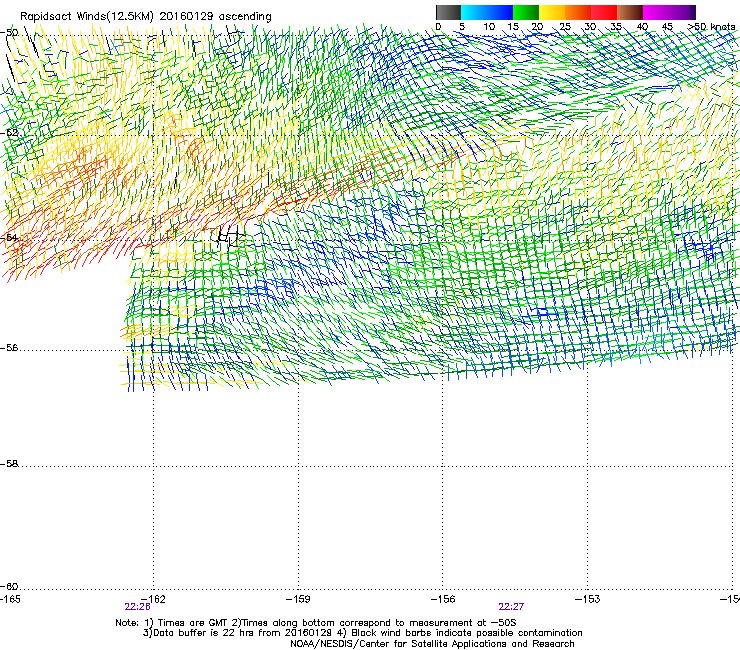Click the -60 latitude axis label
Image resolution: width=740 pixels, height=650 pixels.
pyautogui.click(x=10, y=587)
